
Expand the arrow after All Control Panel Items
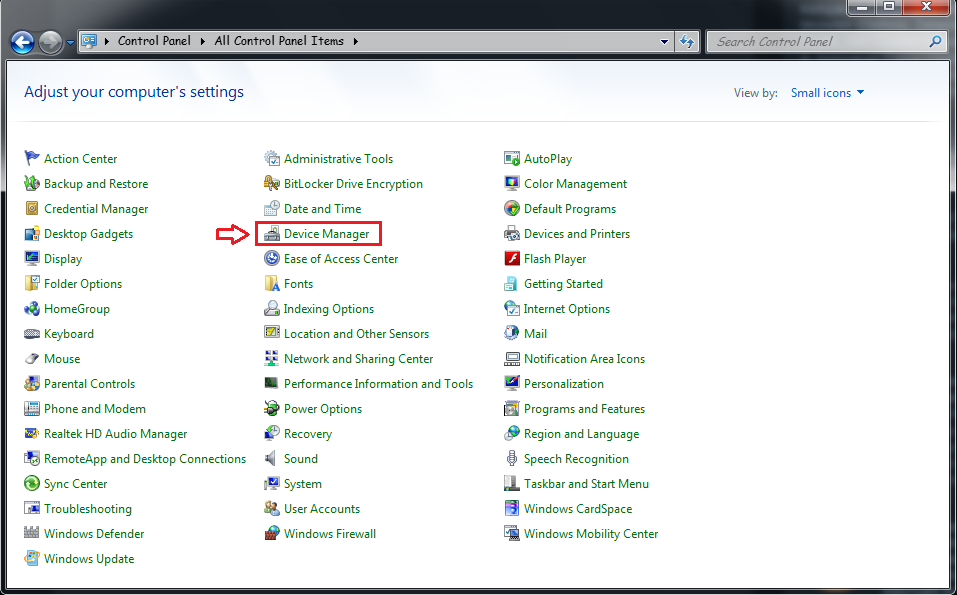tap(355, 41)
